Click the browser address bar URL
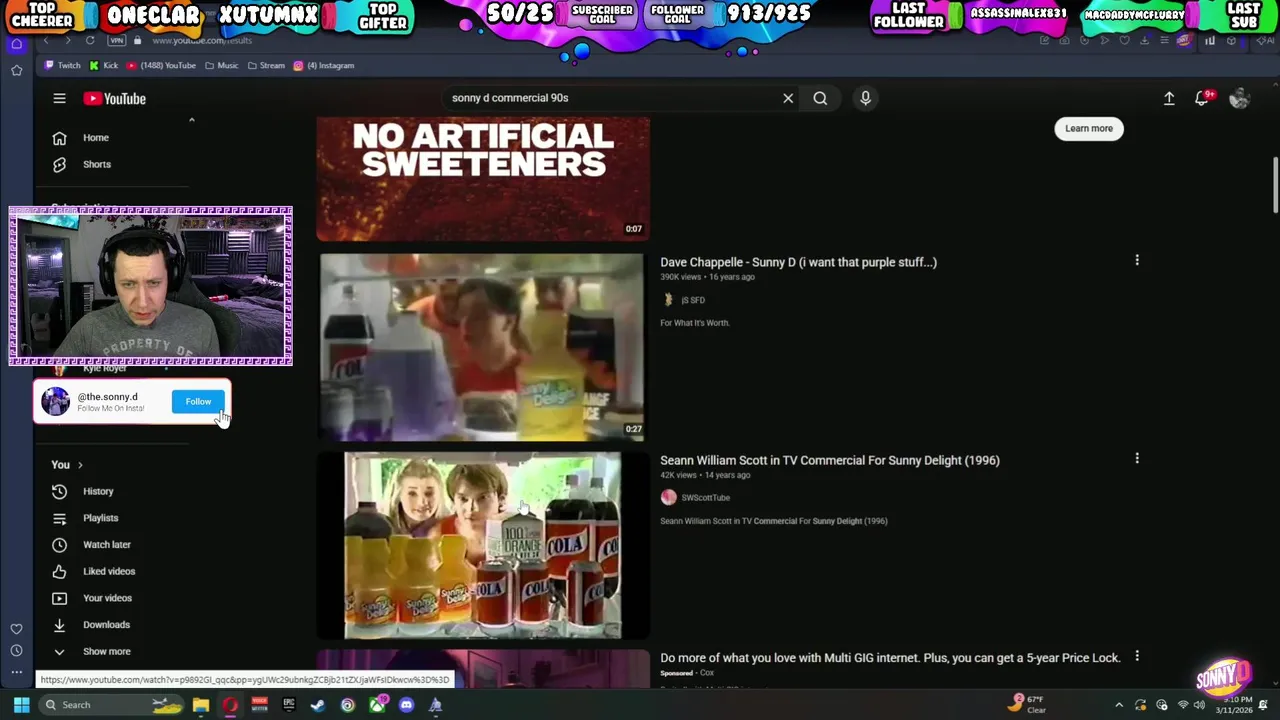 tap(202, 41)
